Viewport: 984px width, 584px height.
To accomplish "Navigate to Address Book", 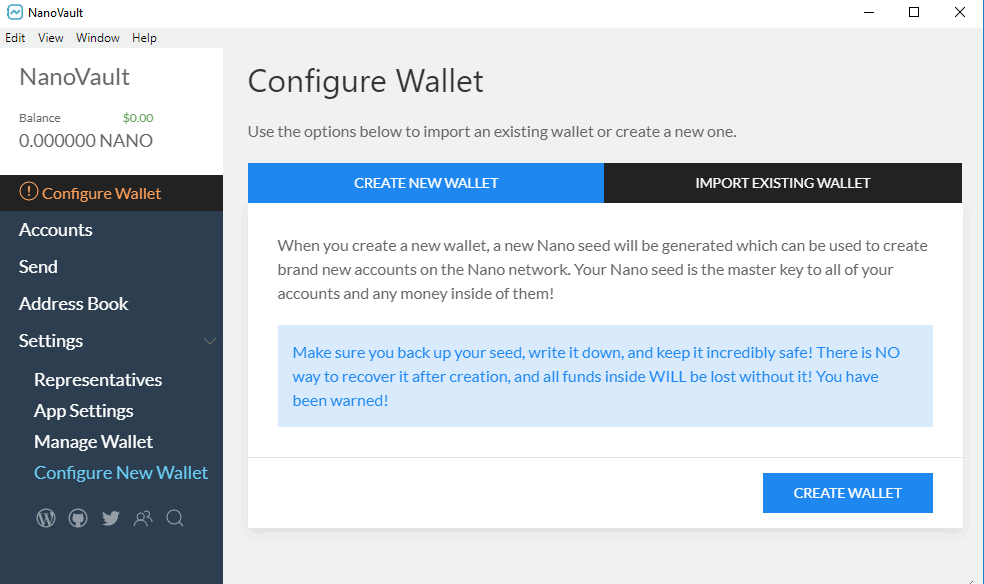I will (74, 304).
